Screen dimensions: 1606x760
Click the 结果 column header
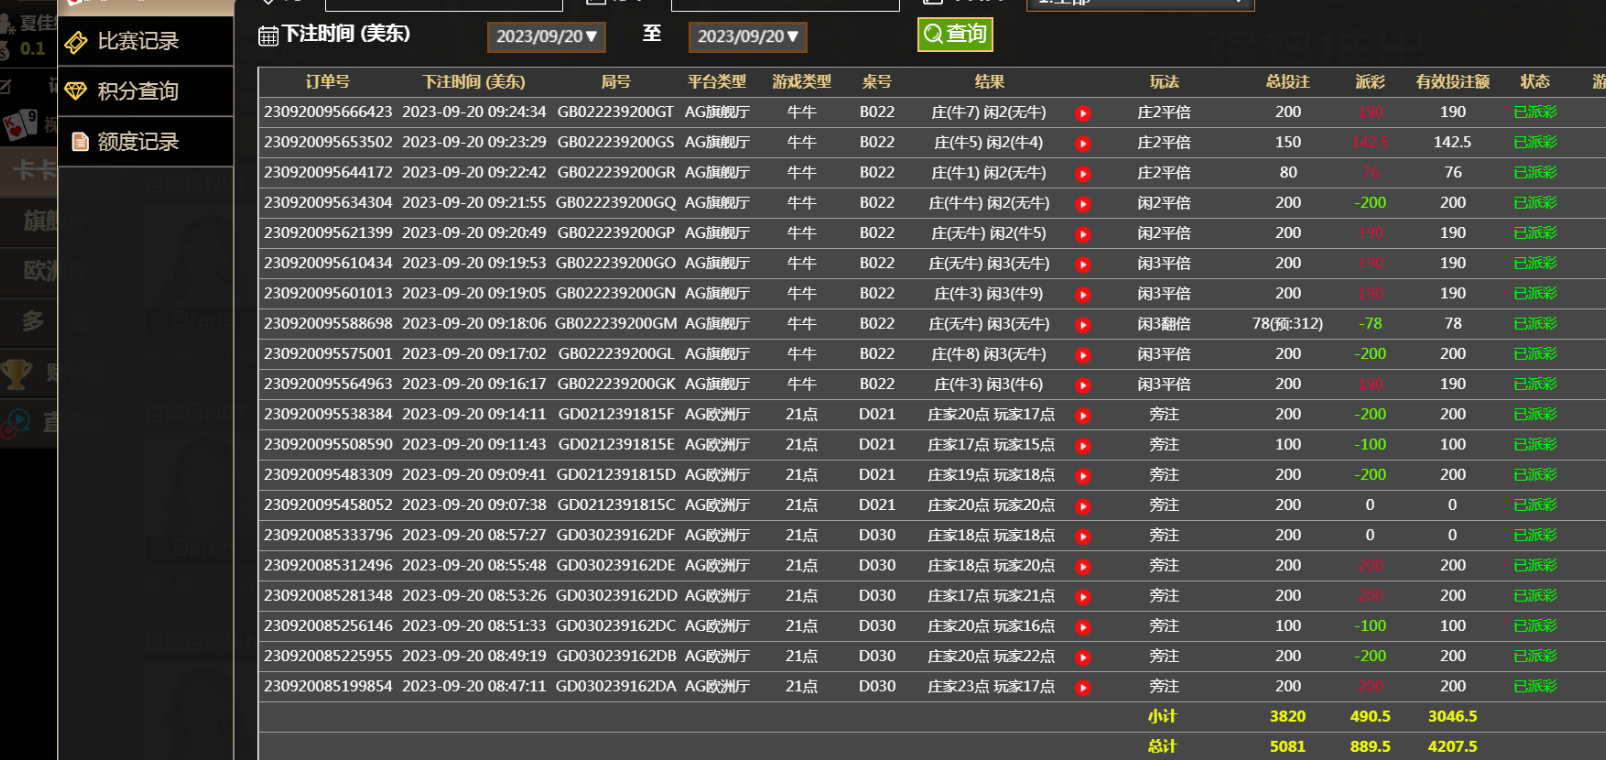pos(989,82)
